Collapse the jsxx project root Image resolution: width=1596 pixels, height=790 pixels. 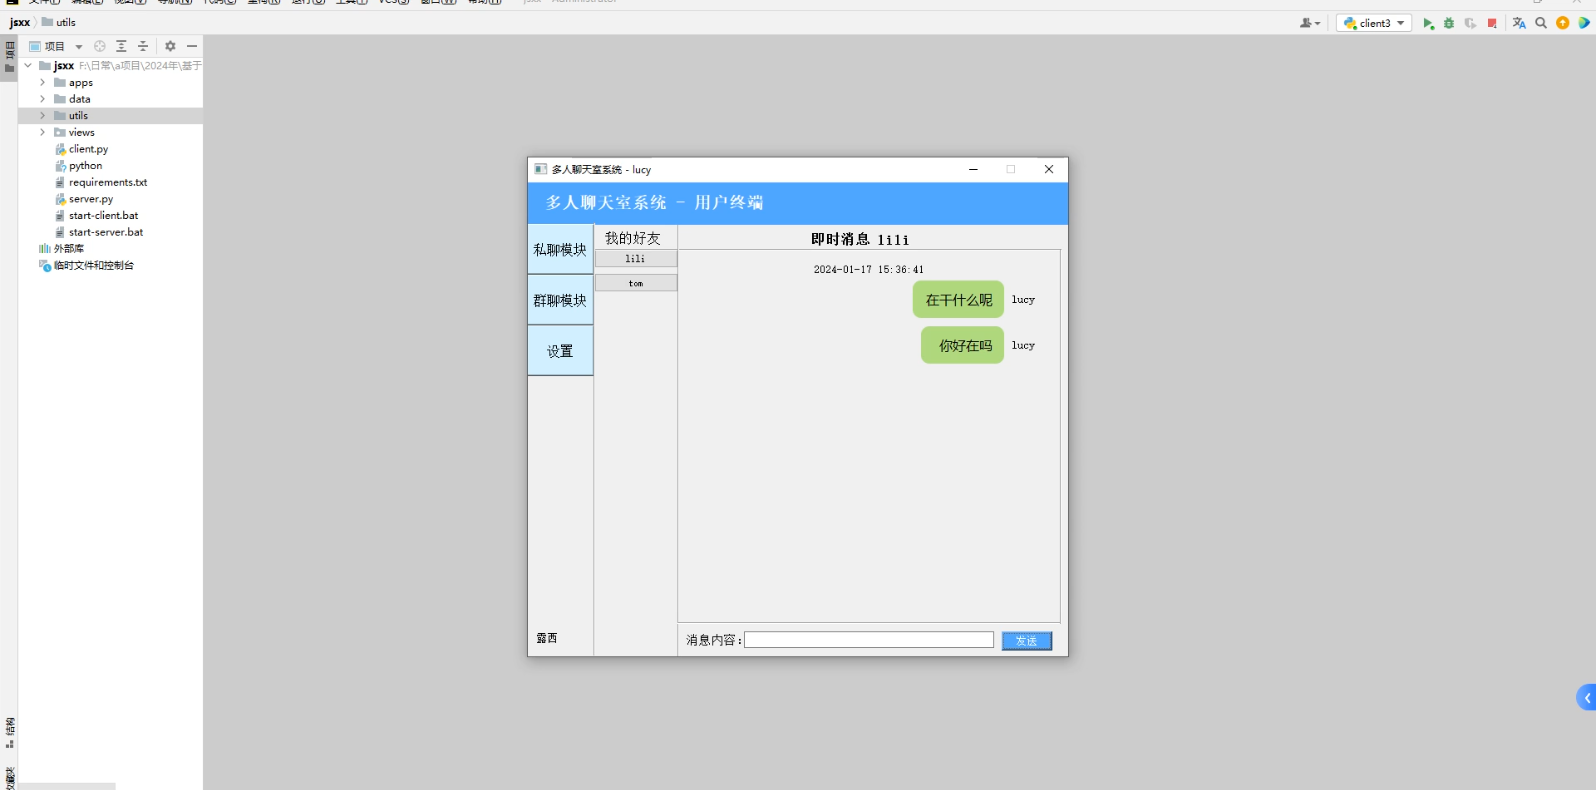pos(28,66)
